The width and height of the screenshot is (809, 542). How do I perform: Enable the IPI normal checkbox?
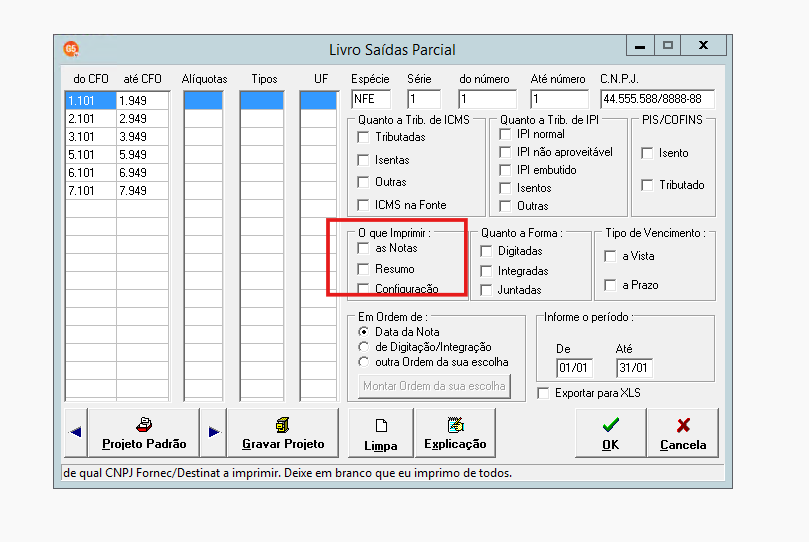click(505, 134)
